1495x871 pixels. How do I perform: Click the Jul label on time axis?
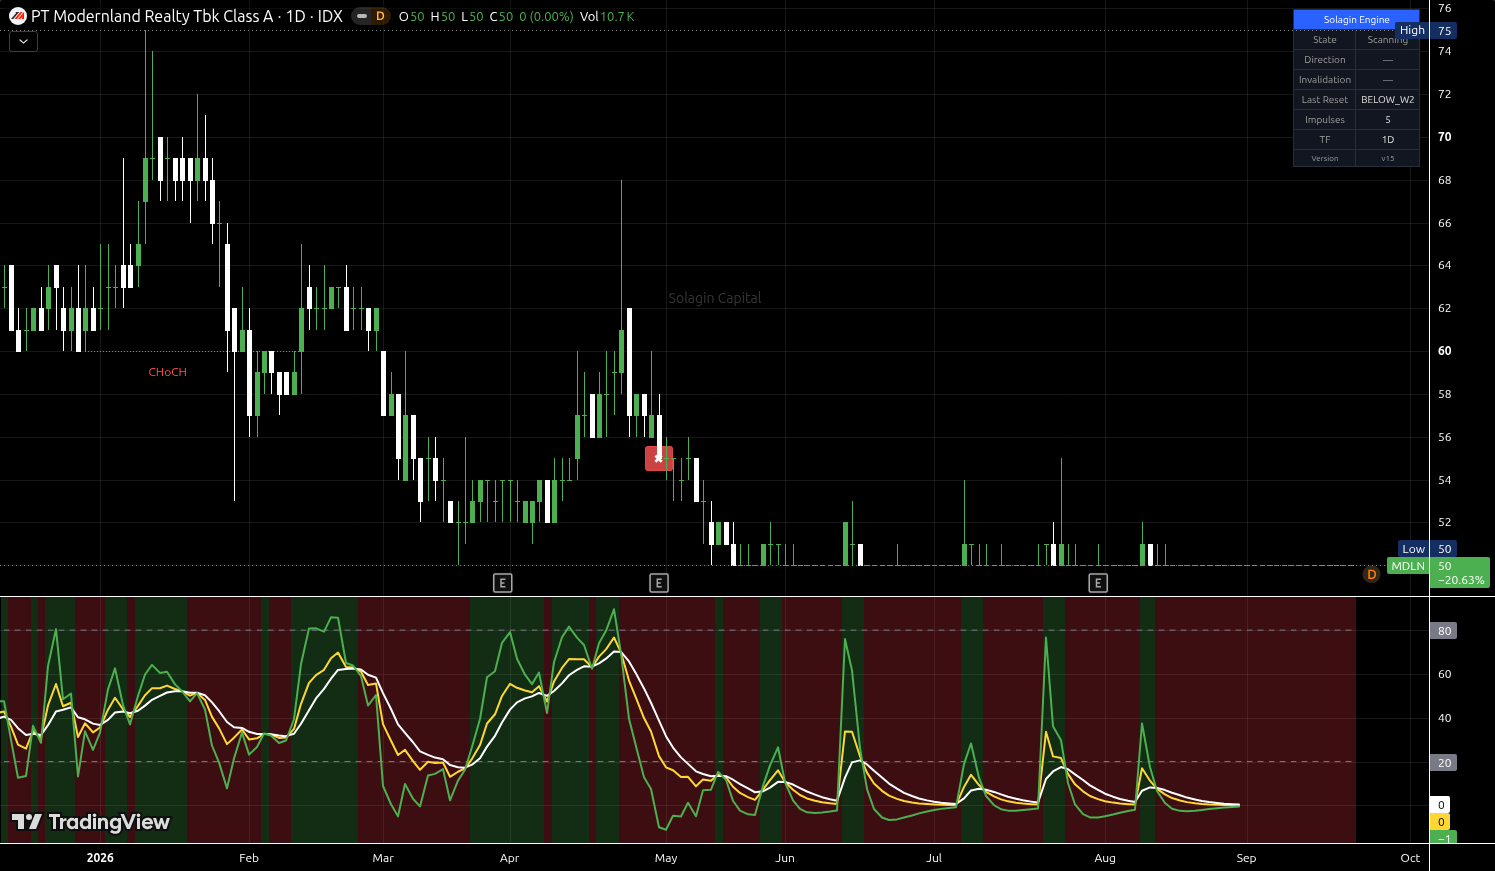pos(934,858)
